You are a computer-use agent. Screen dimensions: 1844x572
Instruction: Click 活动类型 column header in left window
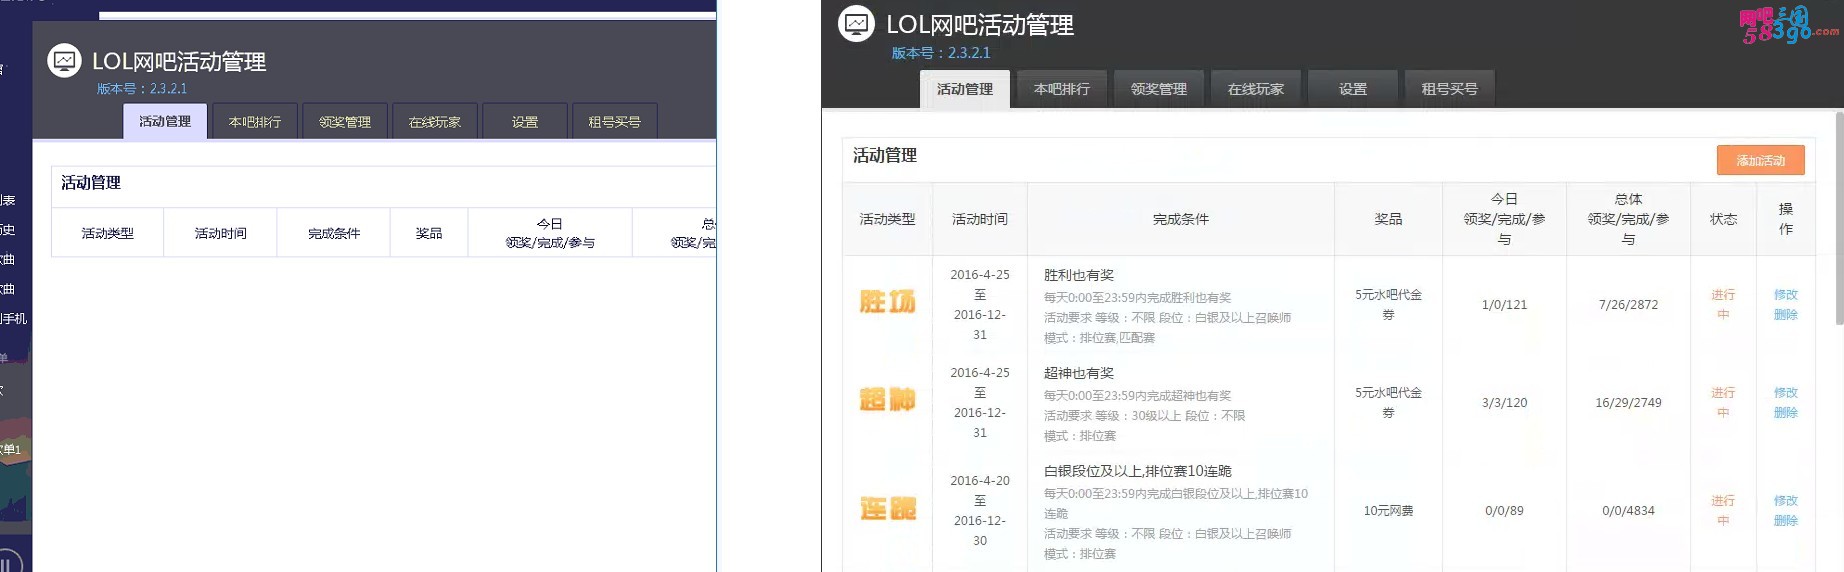click(x=108, y=233)
